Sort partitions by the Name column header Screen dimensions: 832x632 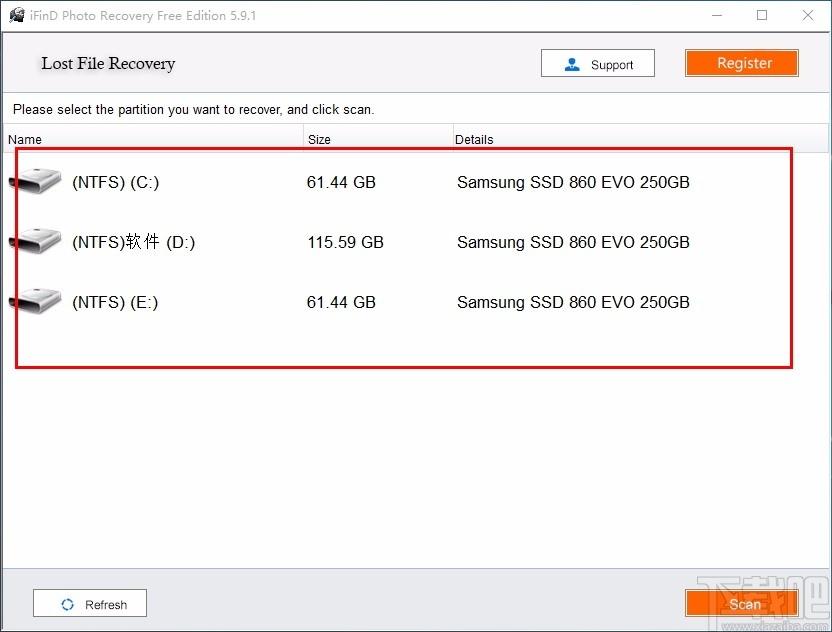pos(153,139)
